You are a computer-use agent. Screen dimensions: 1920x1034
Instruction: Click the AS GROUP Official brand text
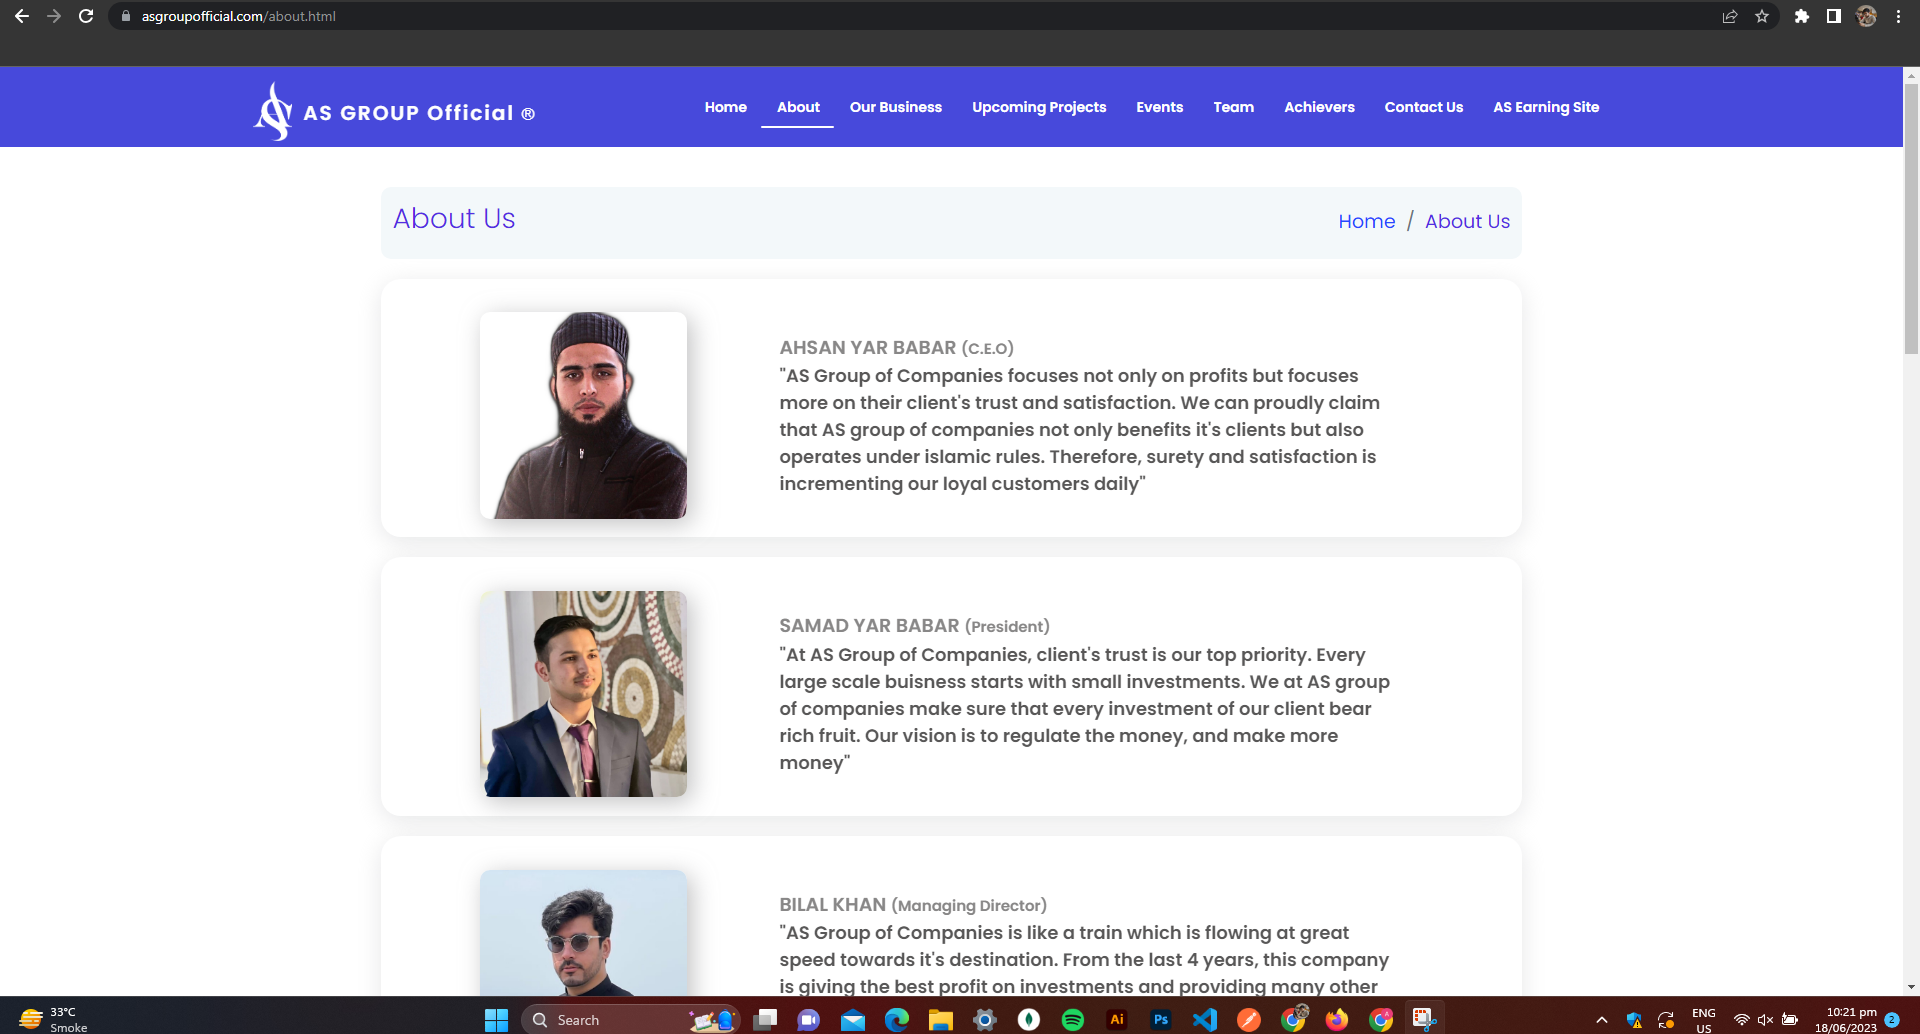(x=419, y=113)
